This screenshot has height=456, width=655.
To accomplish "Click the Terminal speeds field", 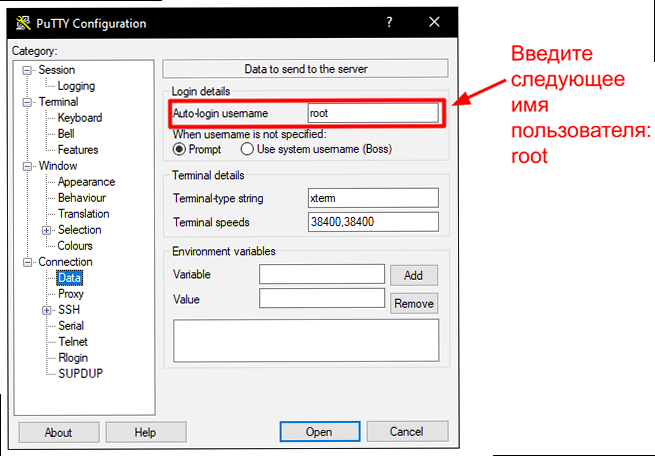I will (x=373, y=222).
